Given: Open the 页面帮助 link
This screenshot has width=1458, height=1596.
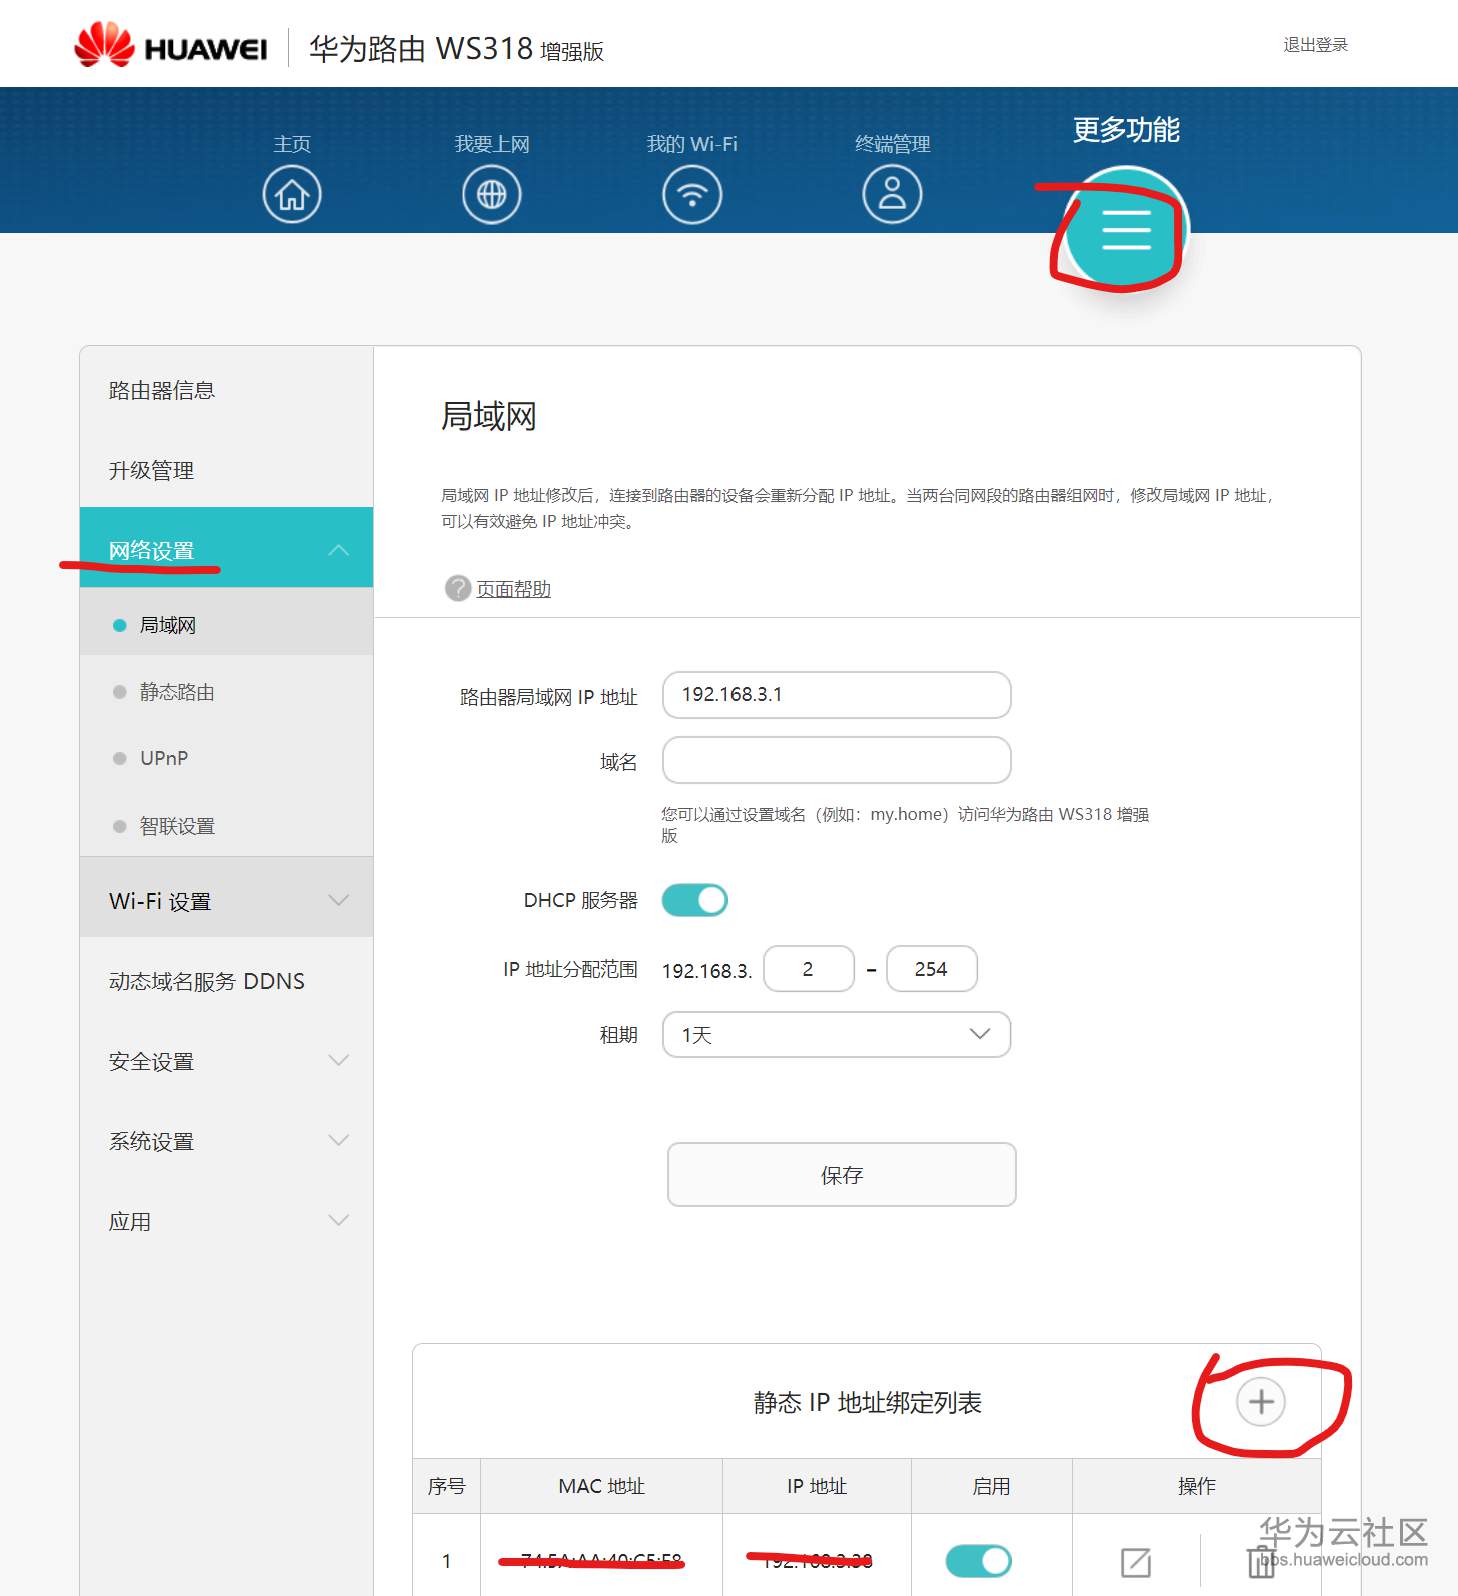Looking at the screenshot, I should (x=513, y=589).
